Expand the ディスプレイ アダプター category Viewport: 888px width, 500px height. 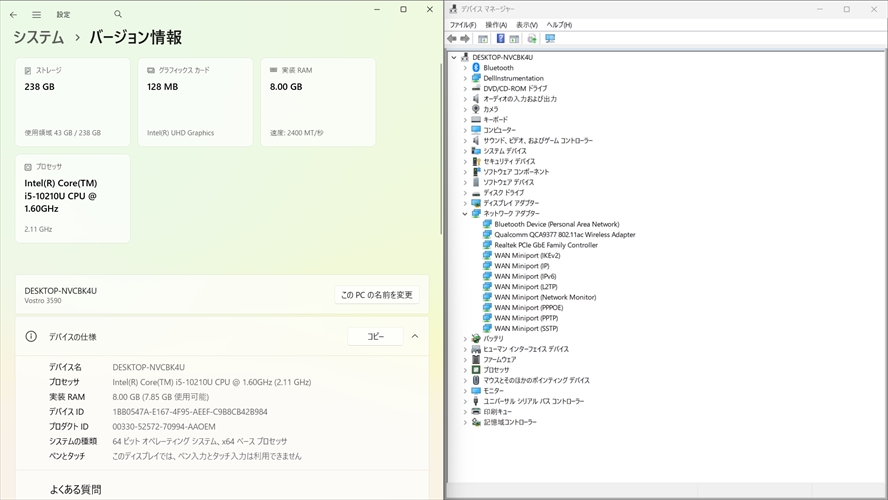tap(465, 203)
